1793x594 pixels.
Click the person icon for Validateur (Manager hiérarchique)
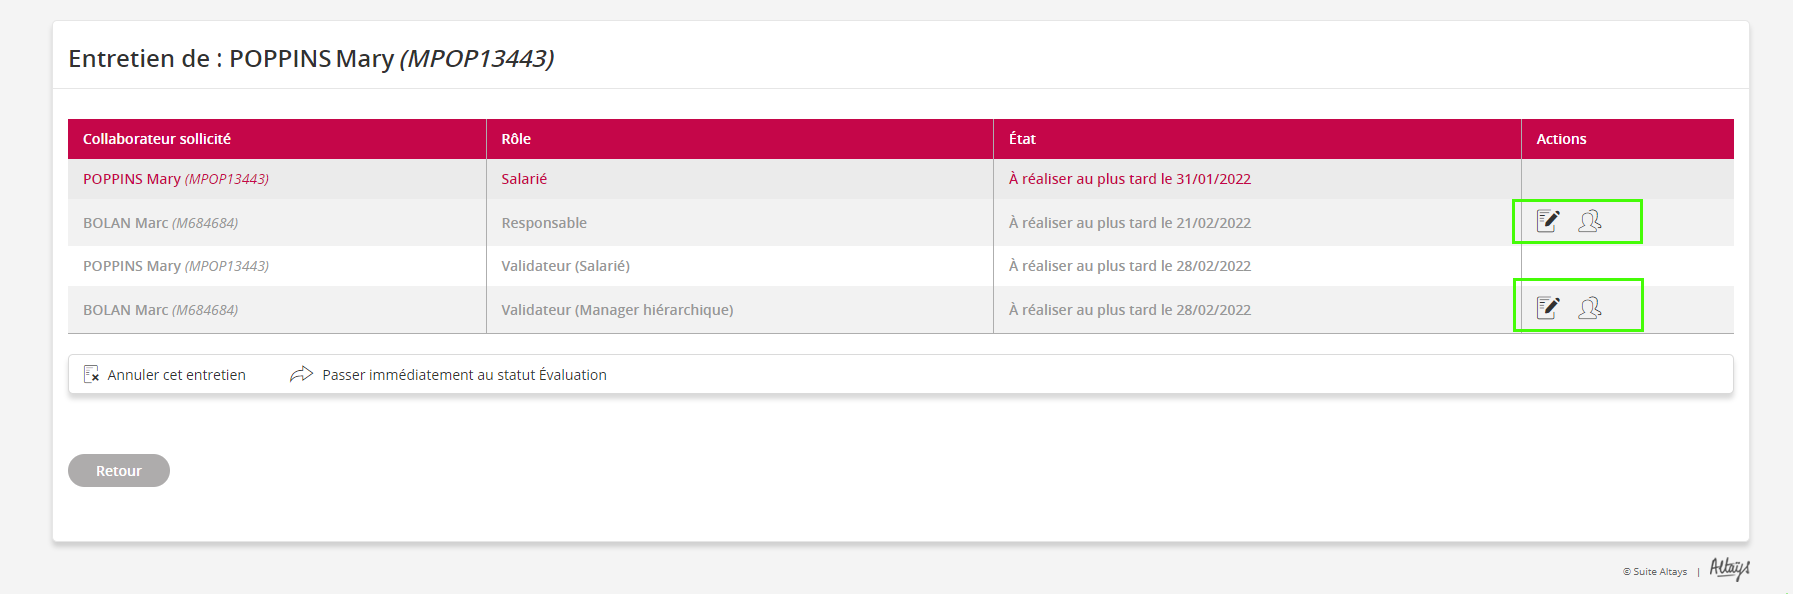[x=1589, y=308]
